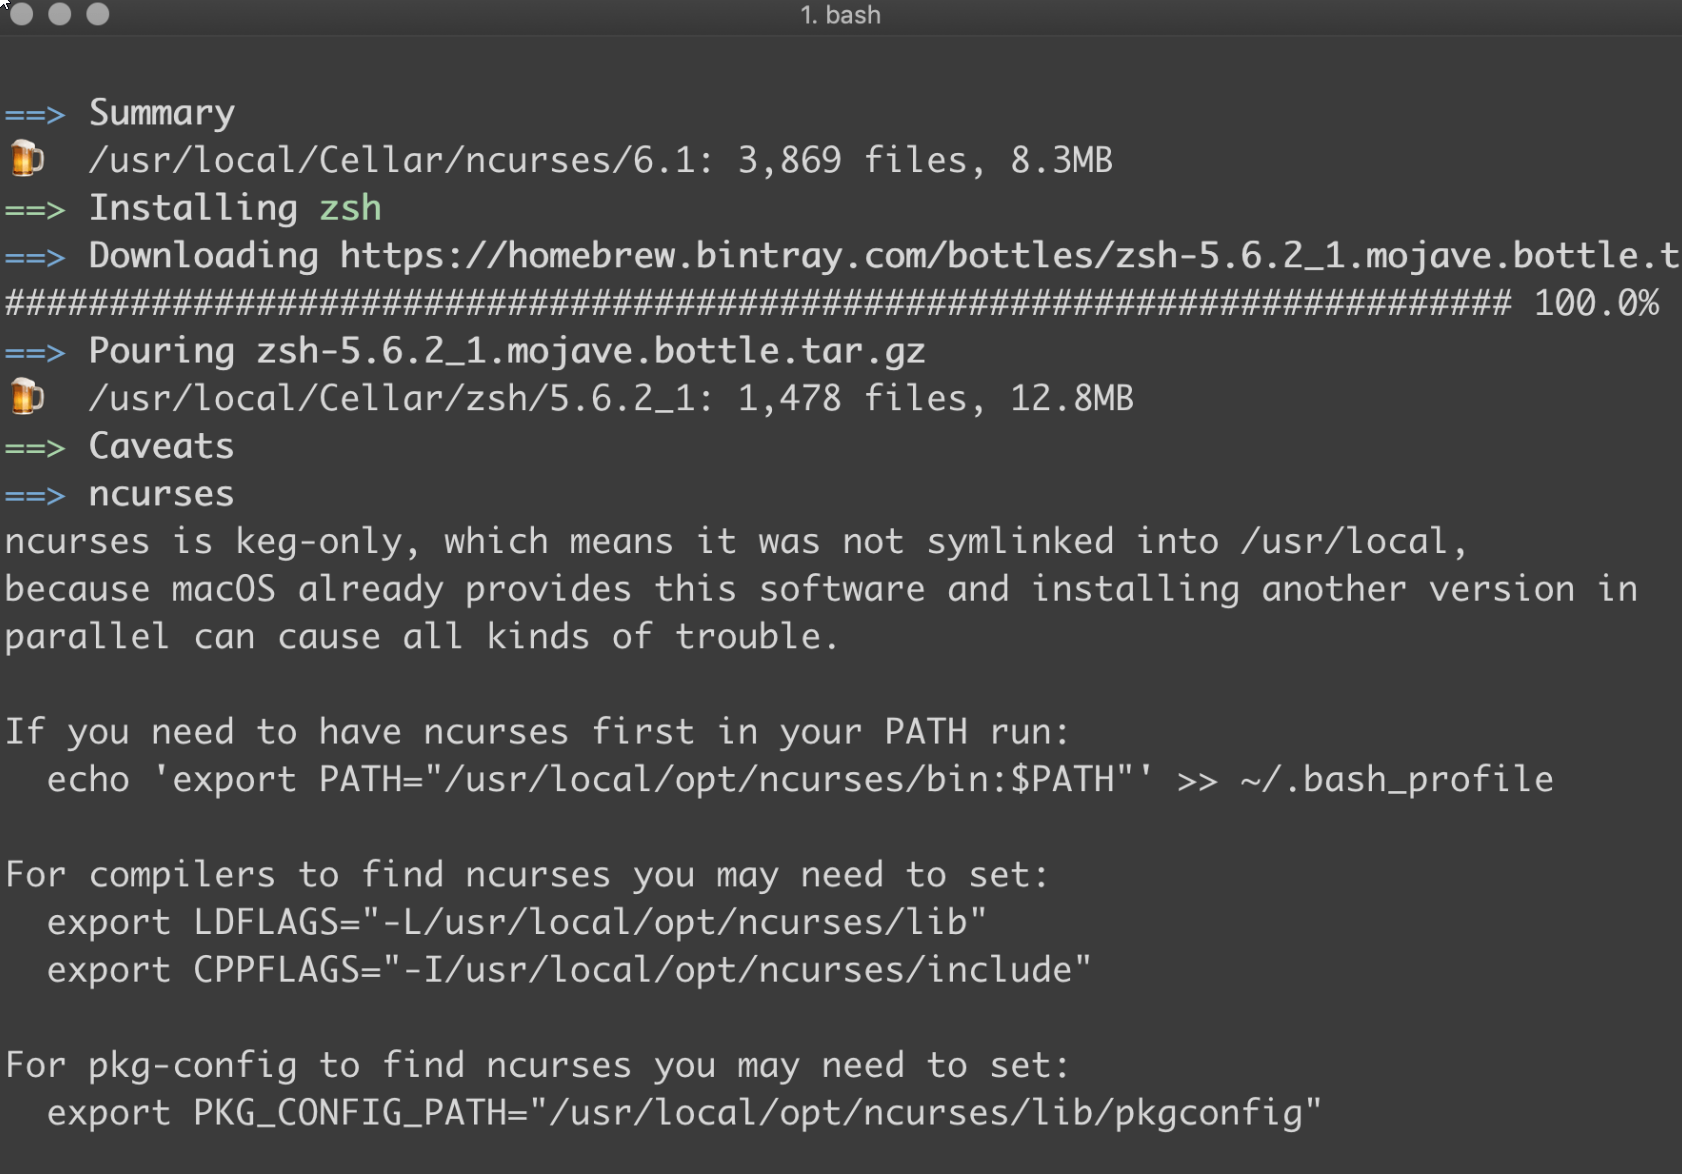Click the green arrow before Caveats
Screen dimensions: 1682x1174
click(x=35, y=448)
